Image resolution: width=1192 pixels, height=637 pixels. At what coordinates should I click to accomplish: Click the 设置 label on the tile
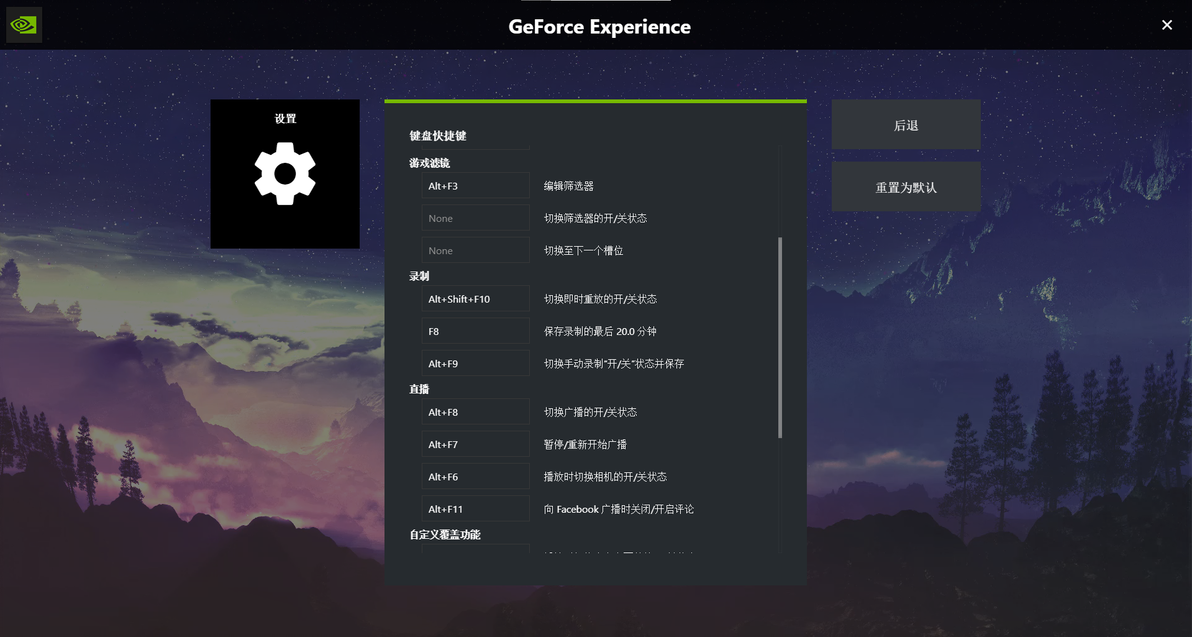[285, 119]
